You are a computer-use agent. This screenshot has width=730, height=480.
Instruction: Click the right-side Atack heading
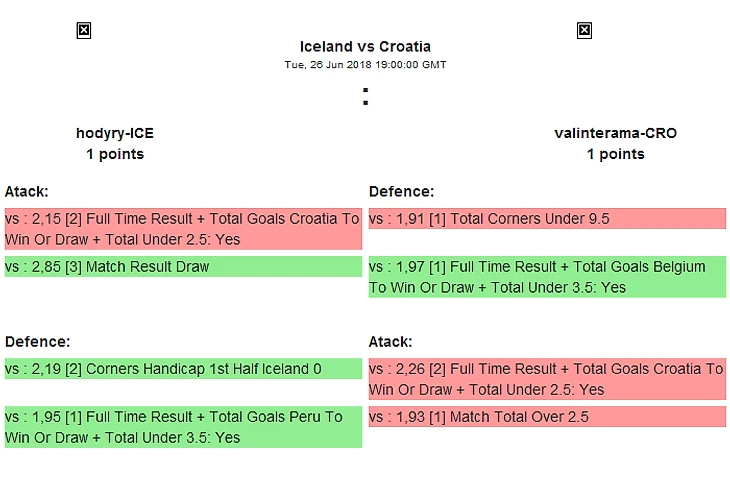click(x=391, y=341)
